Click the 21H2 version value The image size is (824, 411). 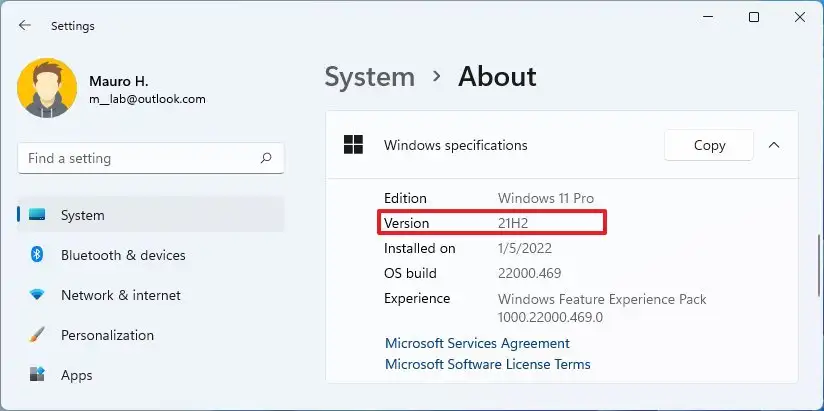(513, 223)
